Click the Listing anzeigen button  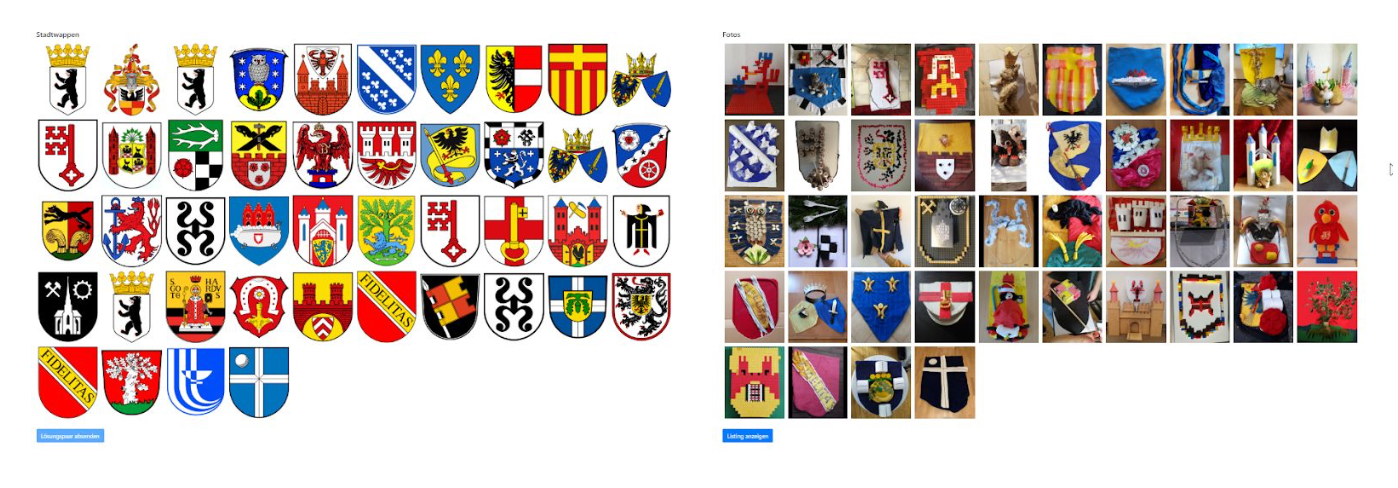[x=747, y=436]
